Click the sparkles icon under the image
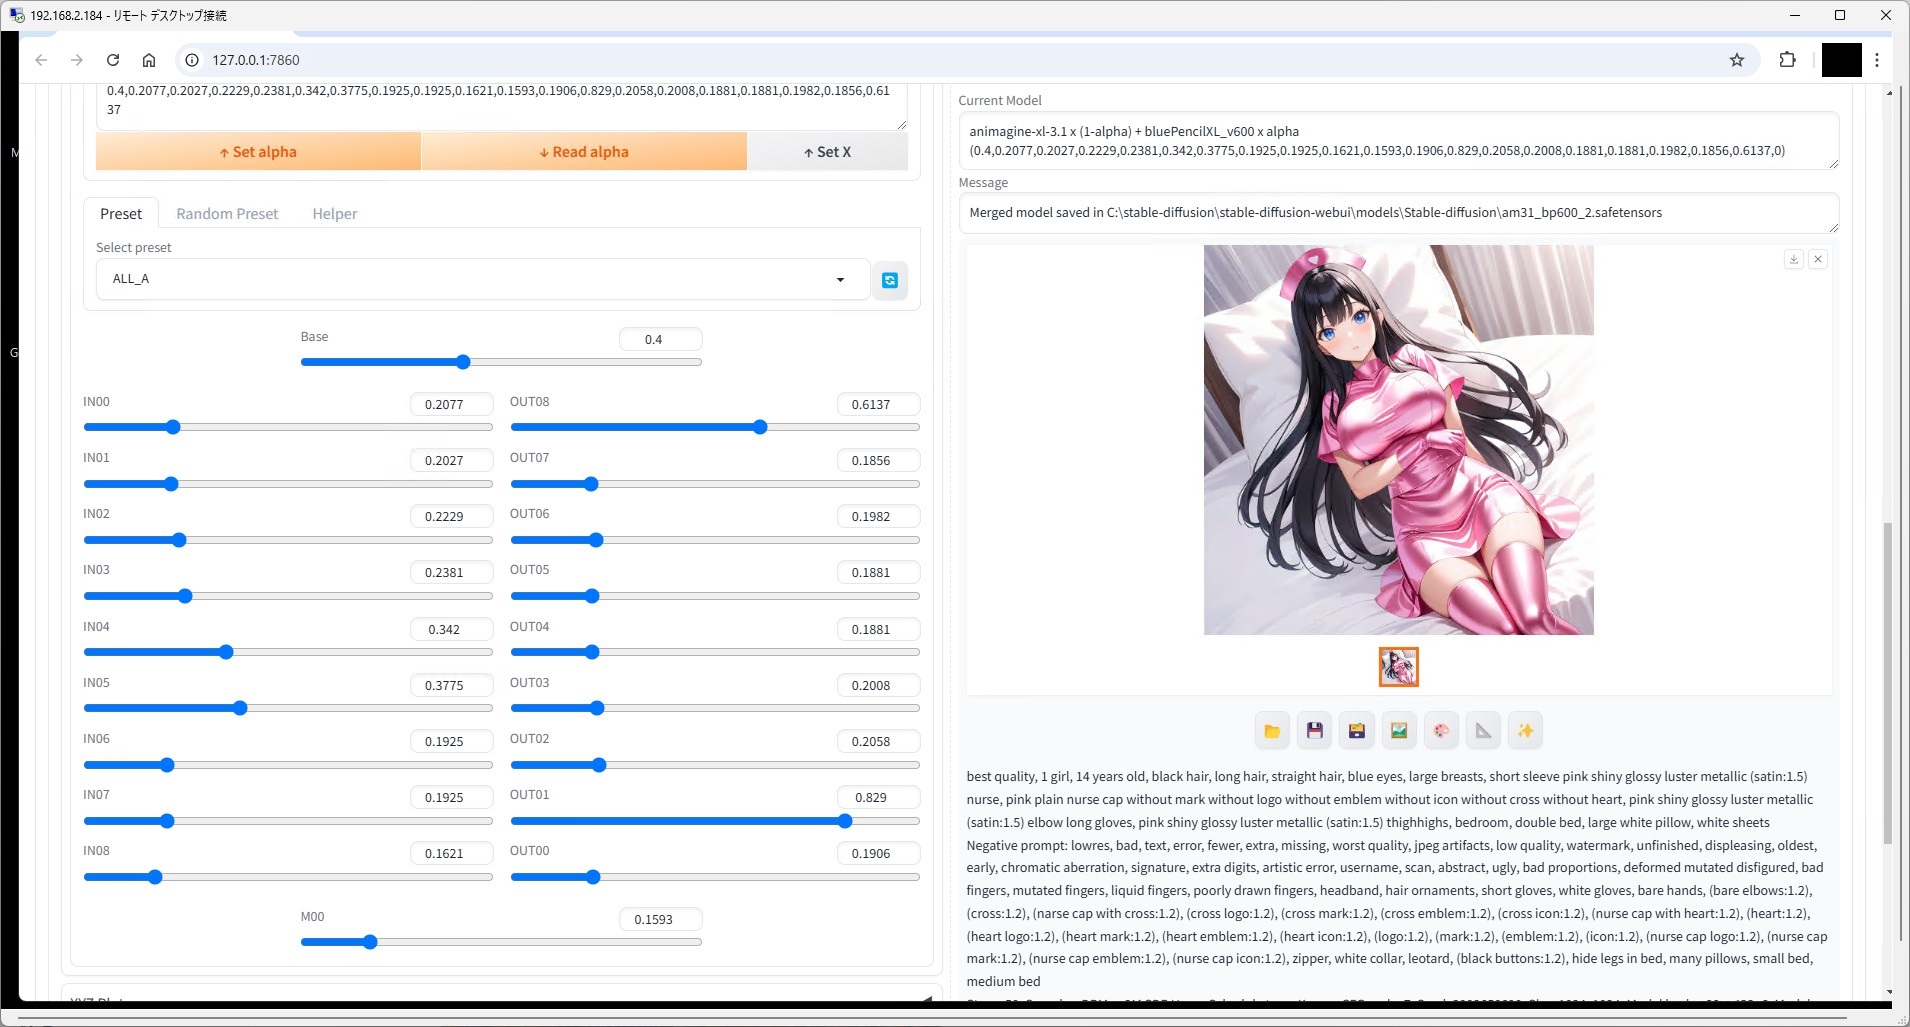The width and height of the screenshot is (1910, 1027). (1525, 730)
